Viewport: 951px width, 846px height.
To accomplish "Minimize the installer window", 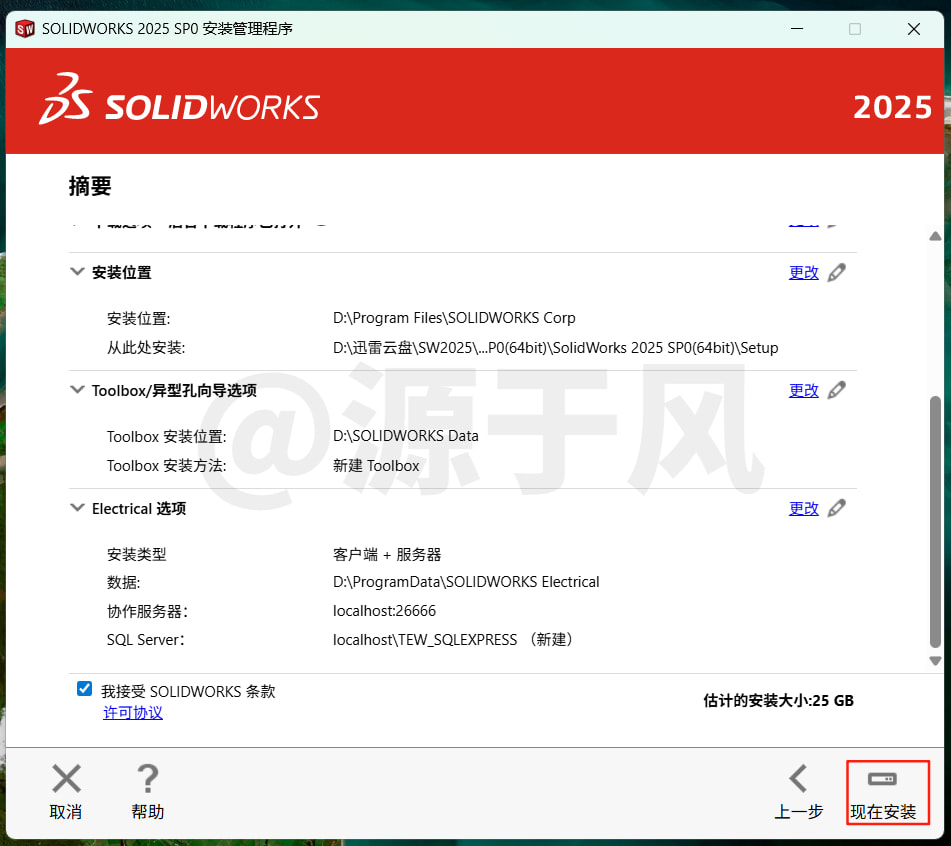I will click(797, 29).
